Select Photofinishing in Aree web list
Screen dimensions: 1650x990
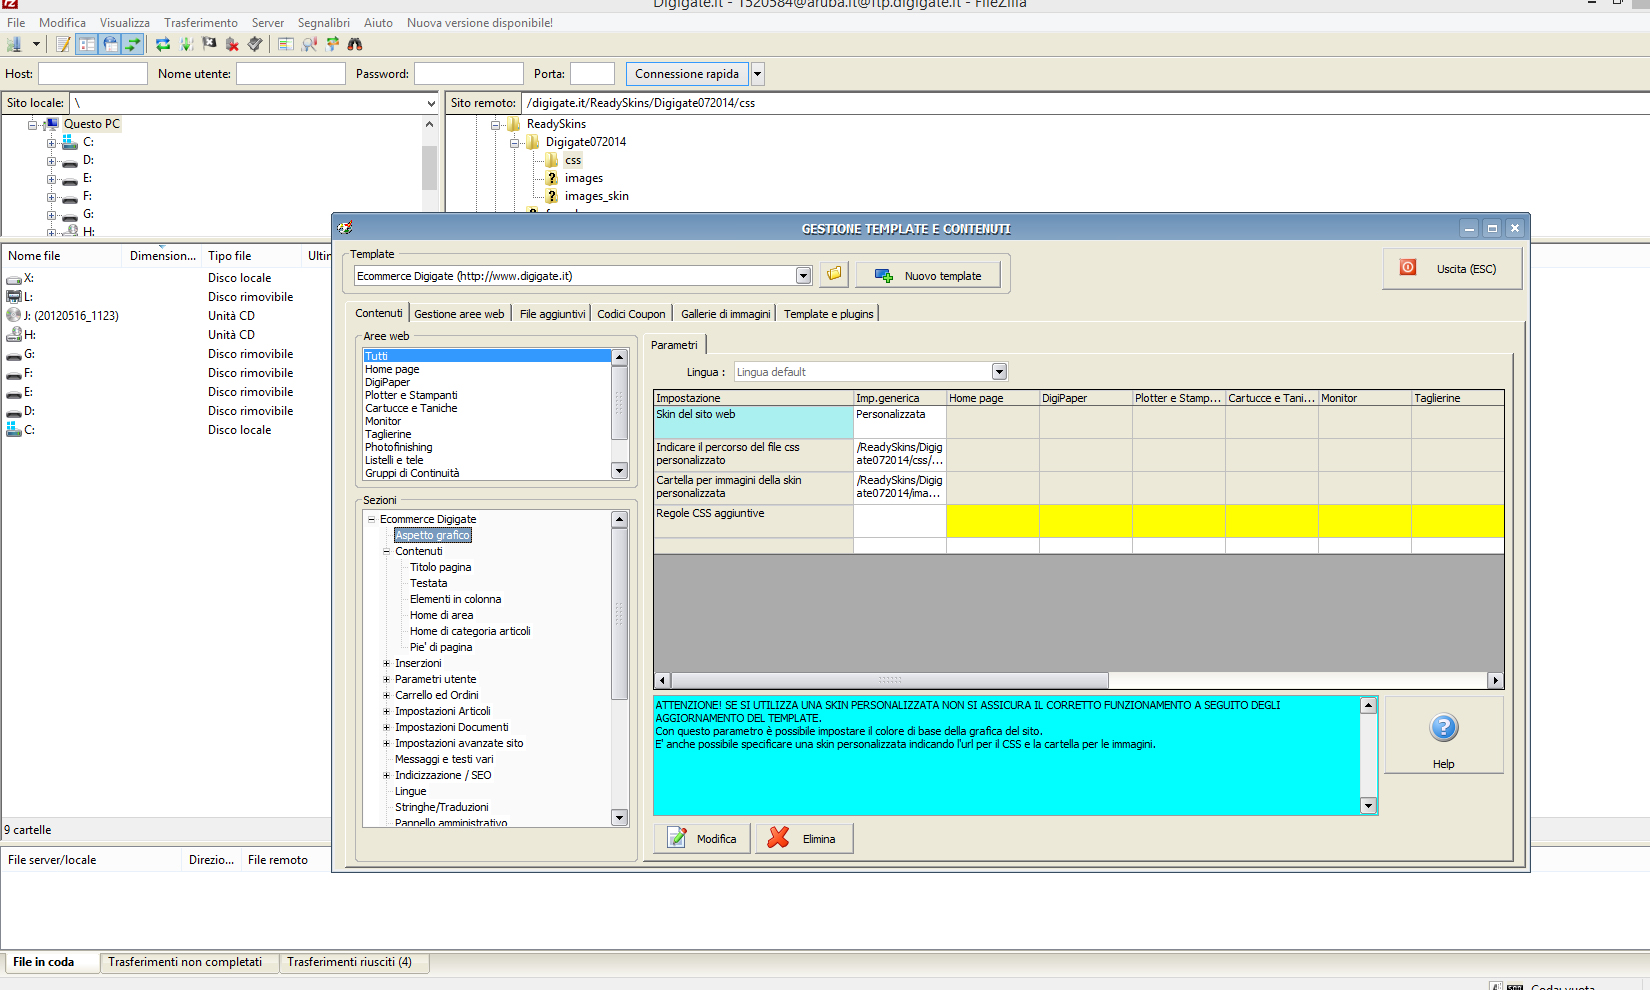(399, 447)
